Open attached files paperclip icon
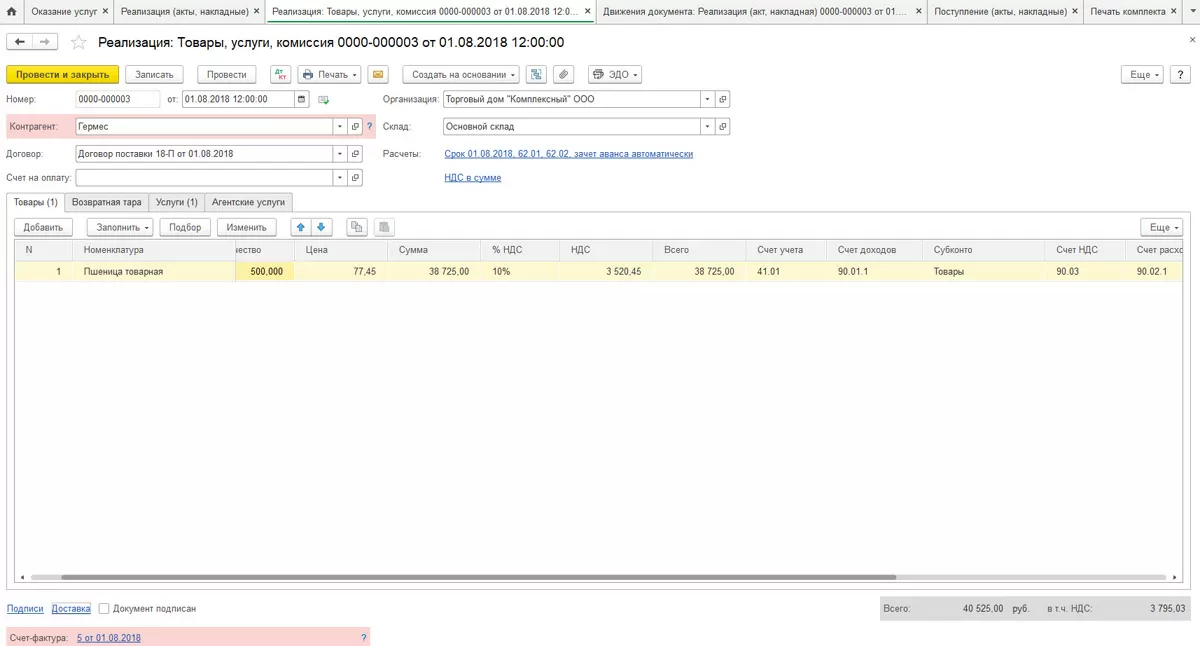 [x=564, y=75]
